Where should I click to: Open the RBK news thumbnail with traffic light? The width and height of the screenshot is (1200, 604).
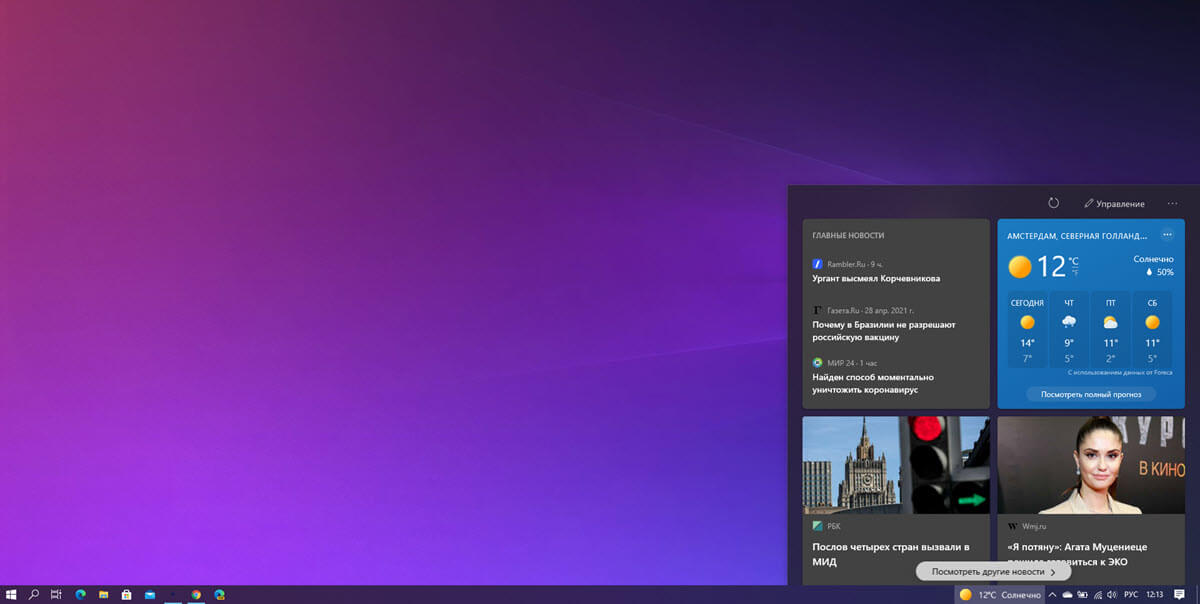[882, 465]
